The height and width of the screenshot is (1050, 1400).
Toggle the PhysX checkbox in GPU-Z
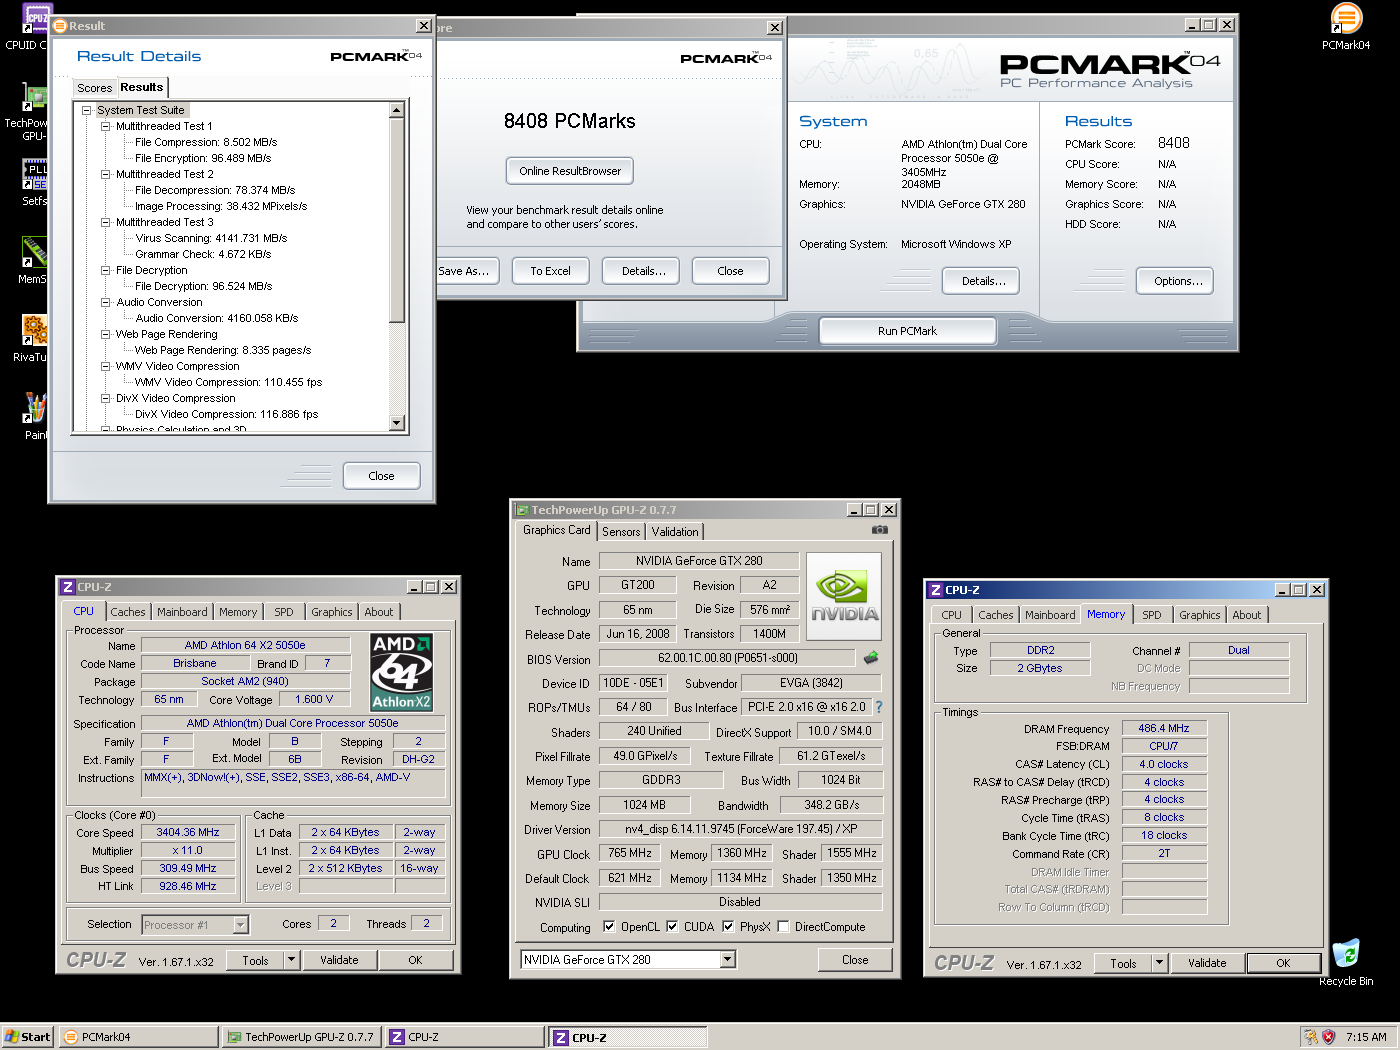727,926
